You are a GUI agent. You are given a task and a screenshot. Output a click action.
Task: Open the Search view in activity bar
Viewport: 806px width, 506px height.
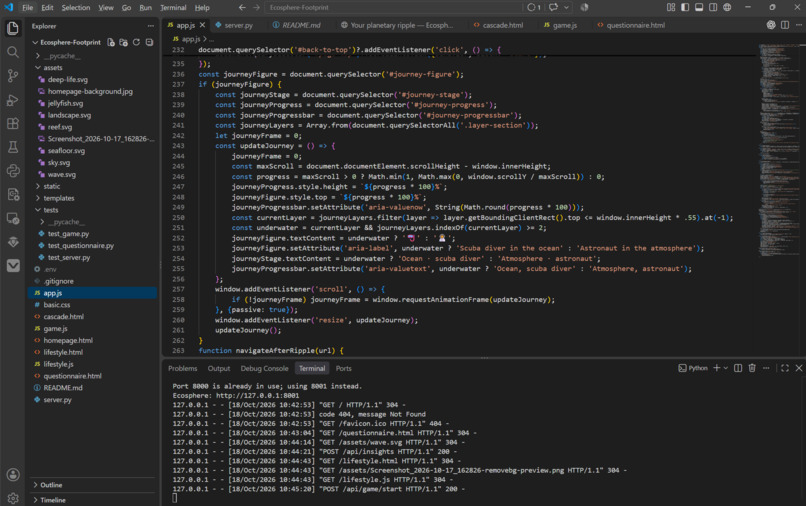[13, 52]
